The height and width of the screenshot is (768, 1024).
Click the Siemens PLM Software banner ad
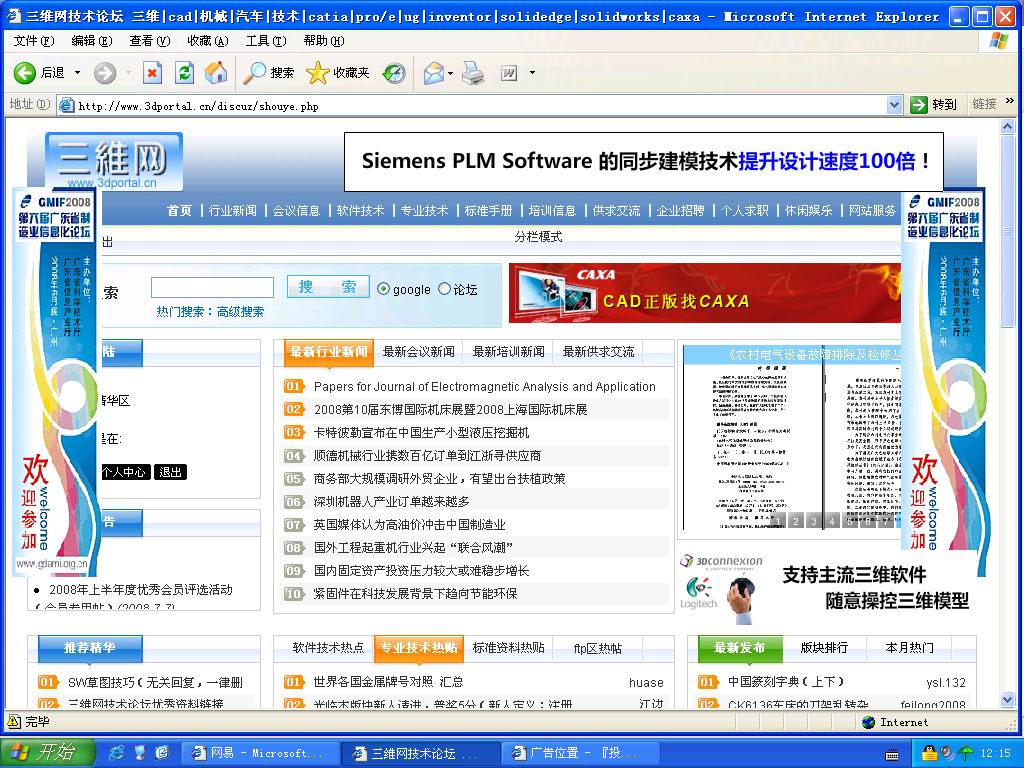[x=644, y=161]
